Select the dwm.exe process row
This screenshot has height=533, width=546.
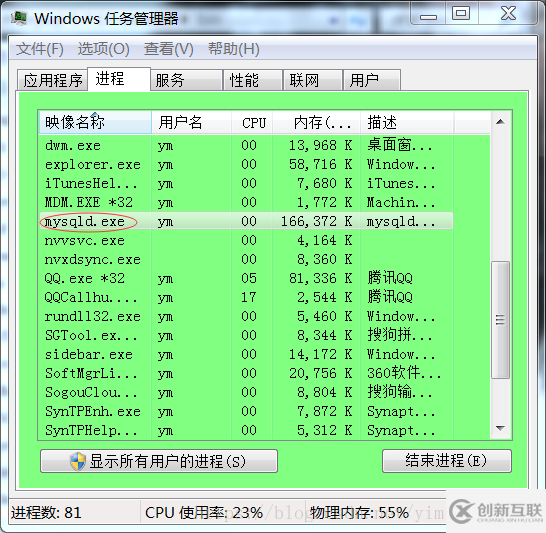(246, 145)
